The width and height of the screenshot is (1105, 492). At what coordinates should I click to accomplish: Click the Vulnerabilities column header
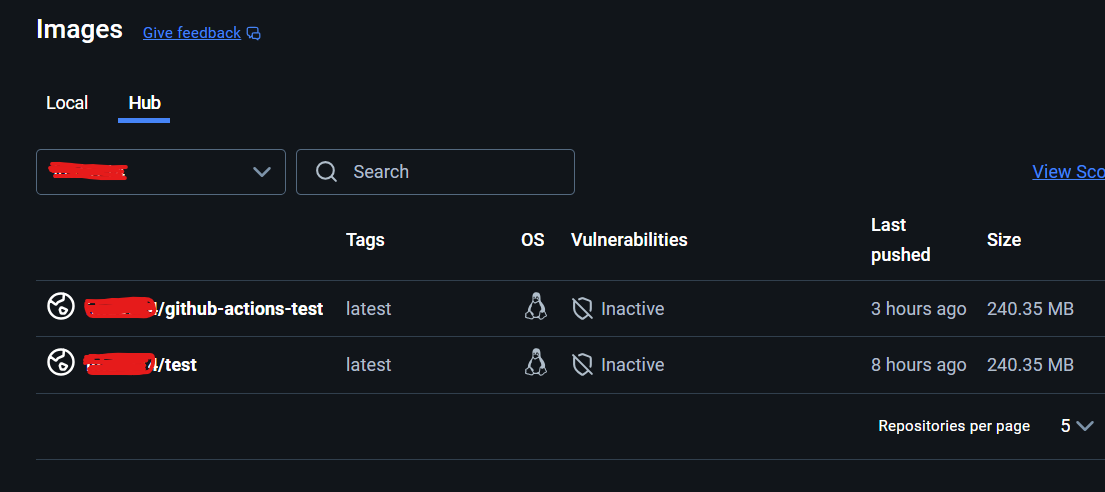pyautogui.click(x=629, y=240)
